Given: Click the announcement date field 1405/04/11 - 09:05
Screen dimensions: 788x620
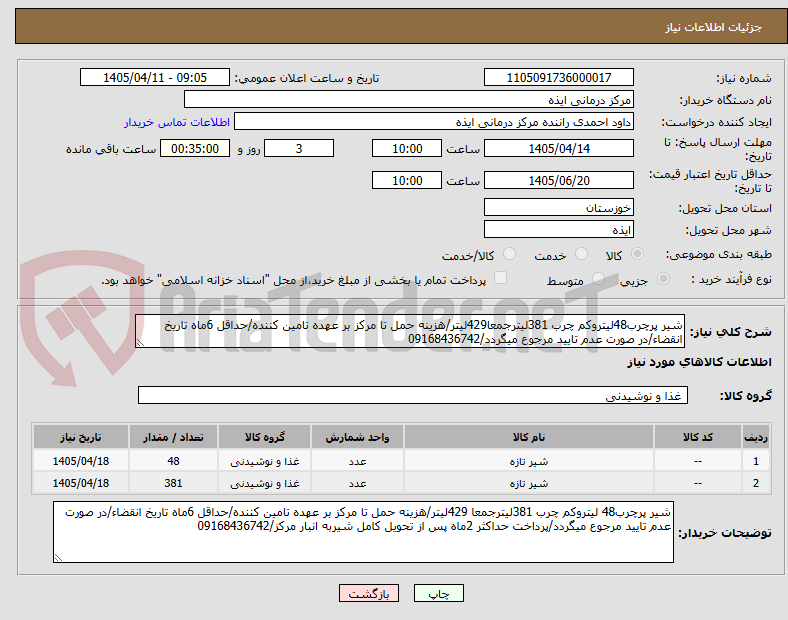Looking at the screenshot, I should 155,77.
